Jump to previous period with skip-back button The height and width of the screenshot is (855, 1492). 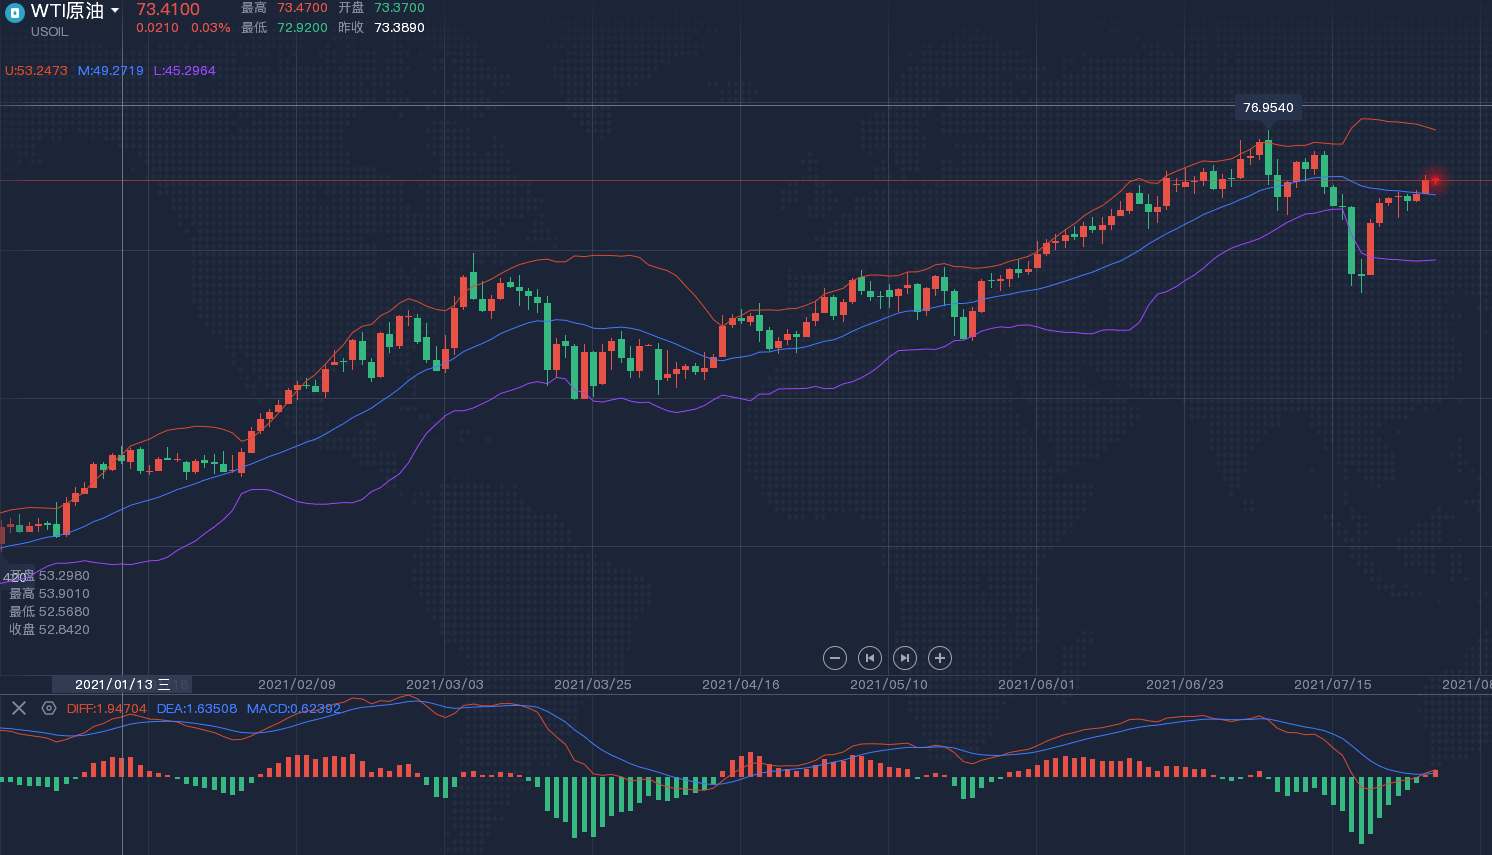pos(870,658)
